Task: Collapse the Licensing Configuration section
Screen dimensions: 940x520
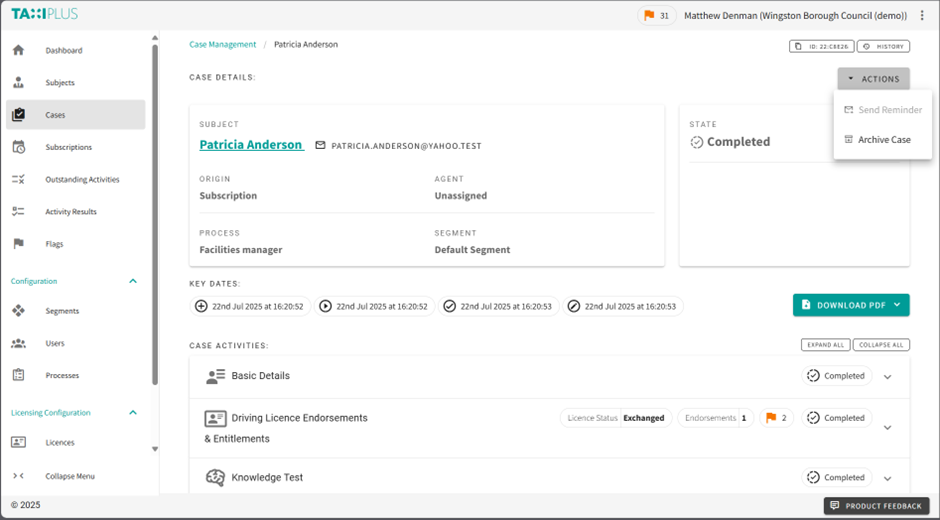Action: [x=133, y=413]
